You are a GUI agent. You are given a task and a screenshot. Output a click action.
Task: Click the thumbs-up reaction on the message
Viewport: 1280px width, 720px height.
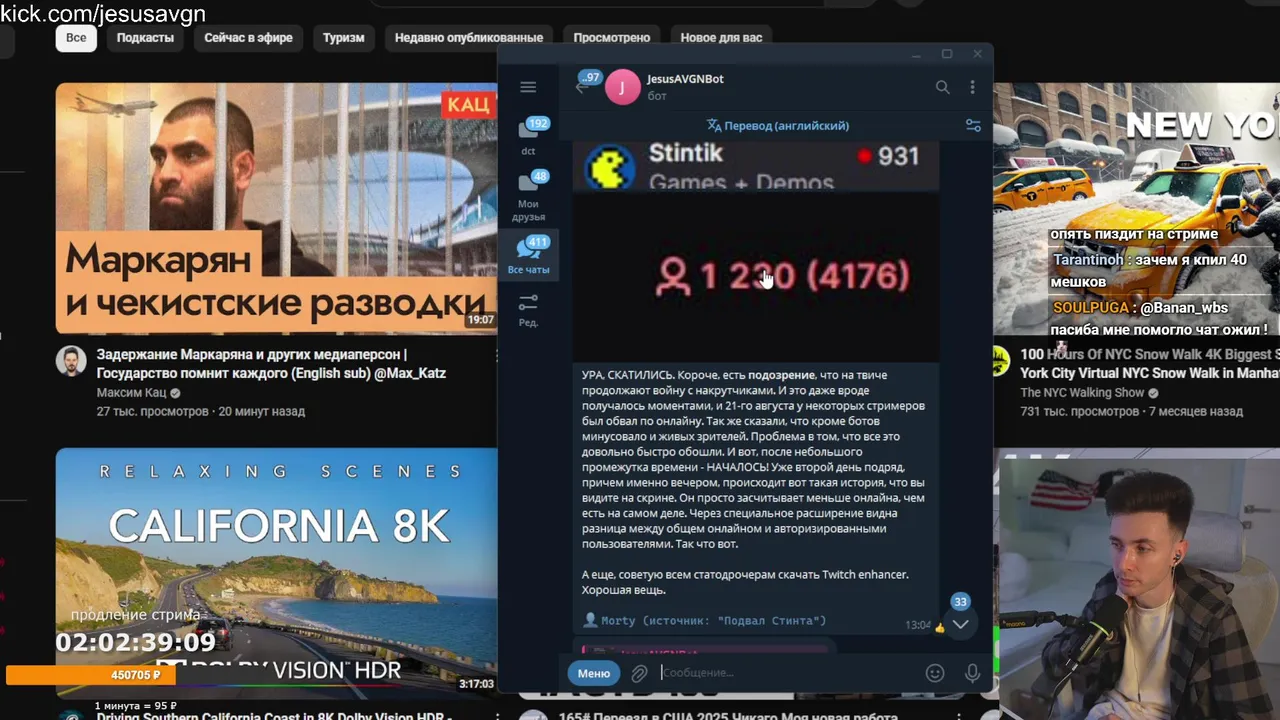[939, 627]
